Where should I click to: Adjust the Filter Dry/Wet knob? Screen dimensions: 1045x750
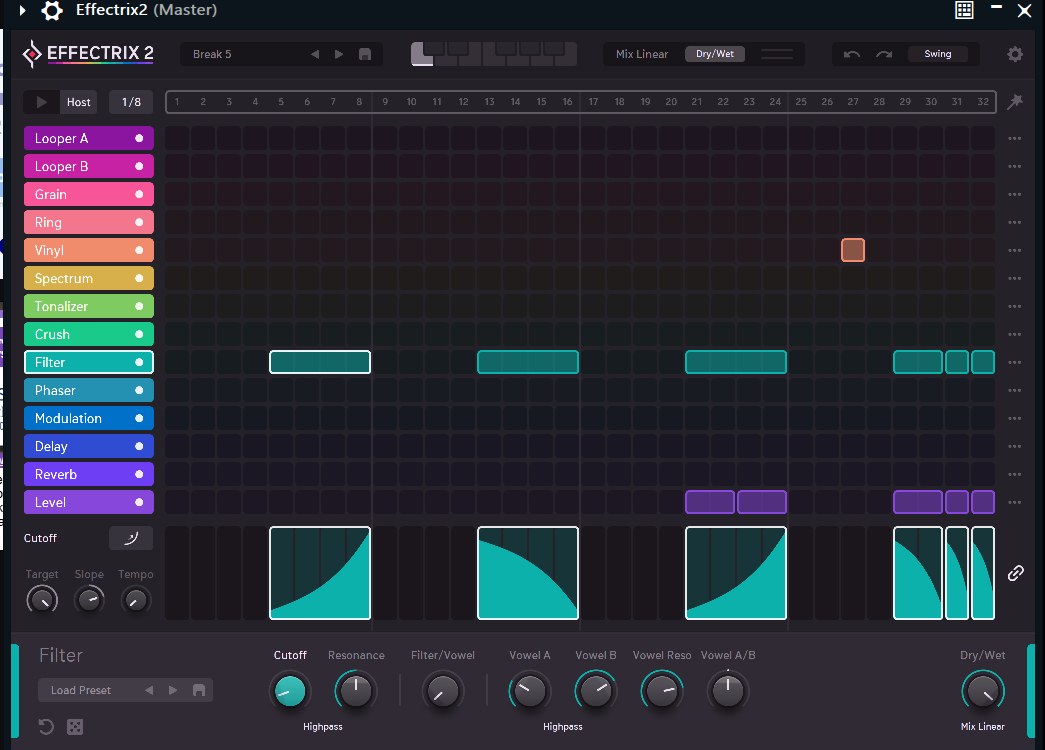click(x=982, y=691)
